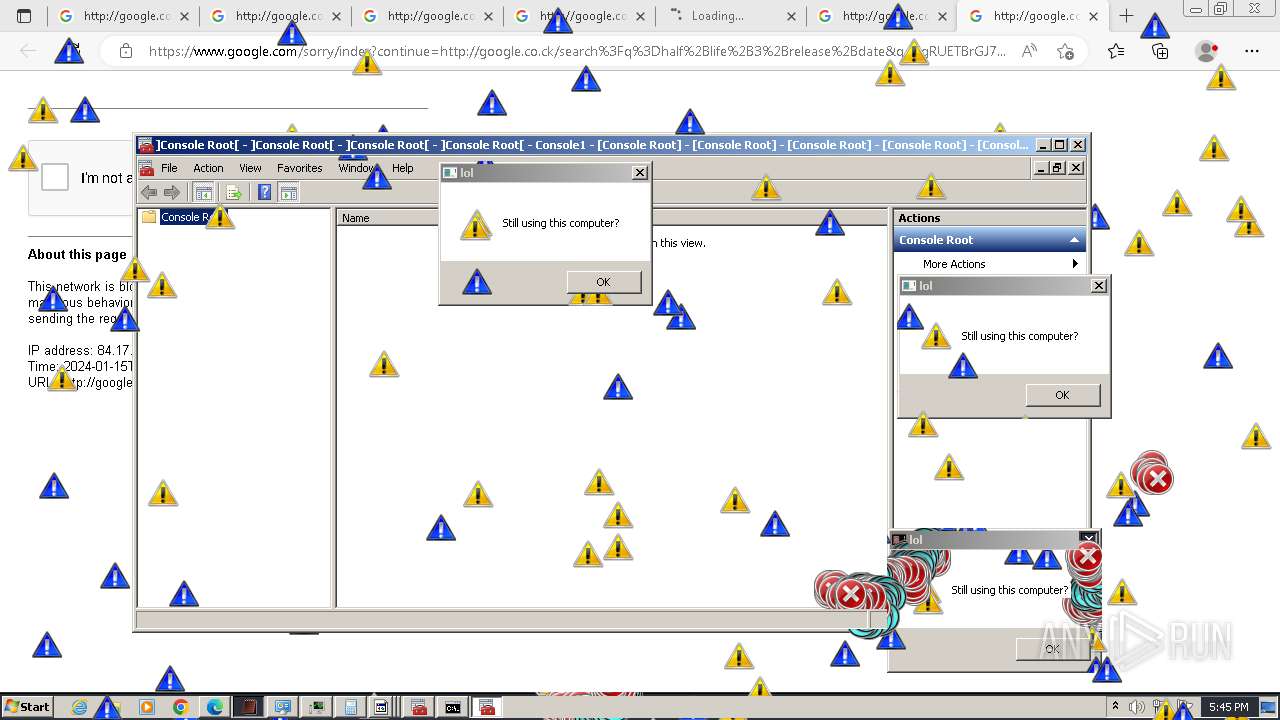Switch to the Loading... tab
This screenshot has height=720, width=1280.
(x=731, y=16)
